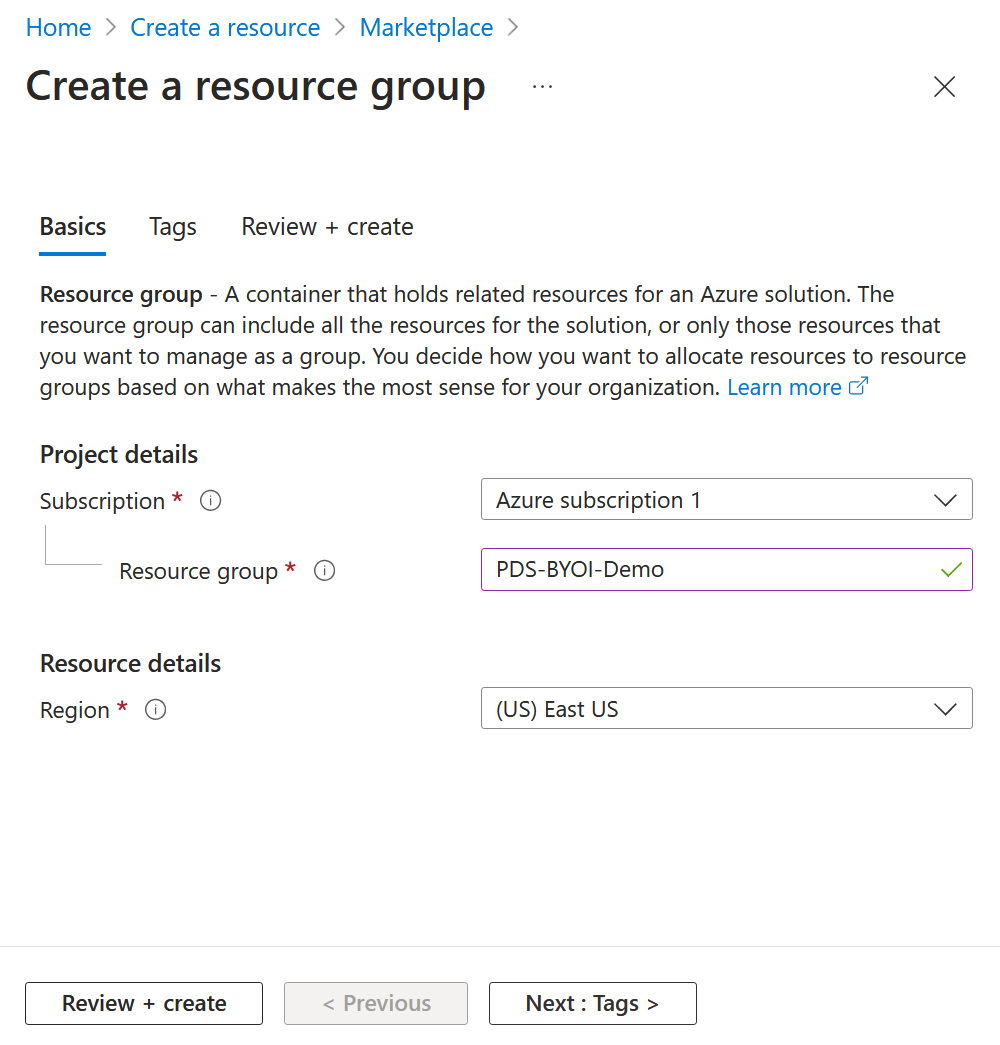
Task: Click the Review + create button
Action: 143,1003
